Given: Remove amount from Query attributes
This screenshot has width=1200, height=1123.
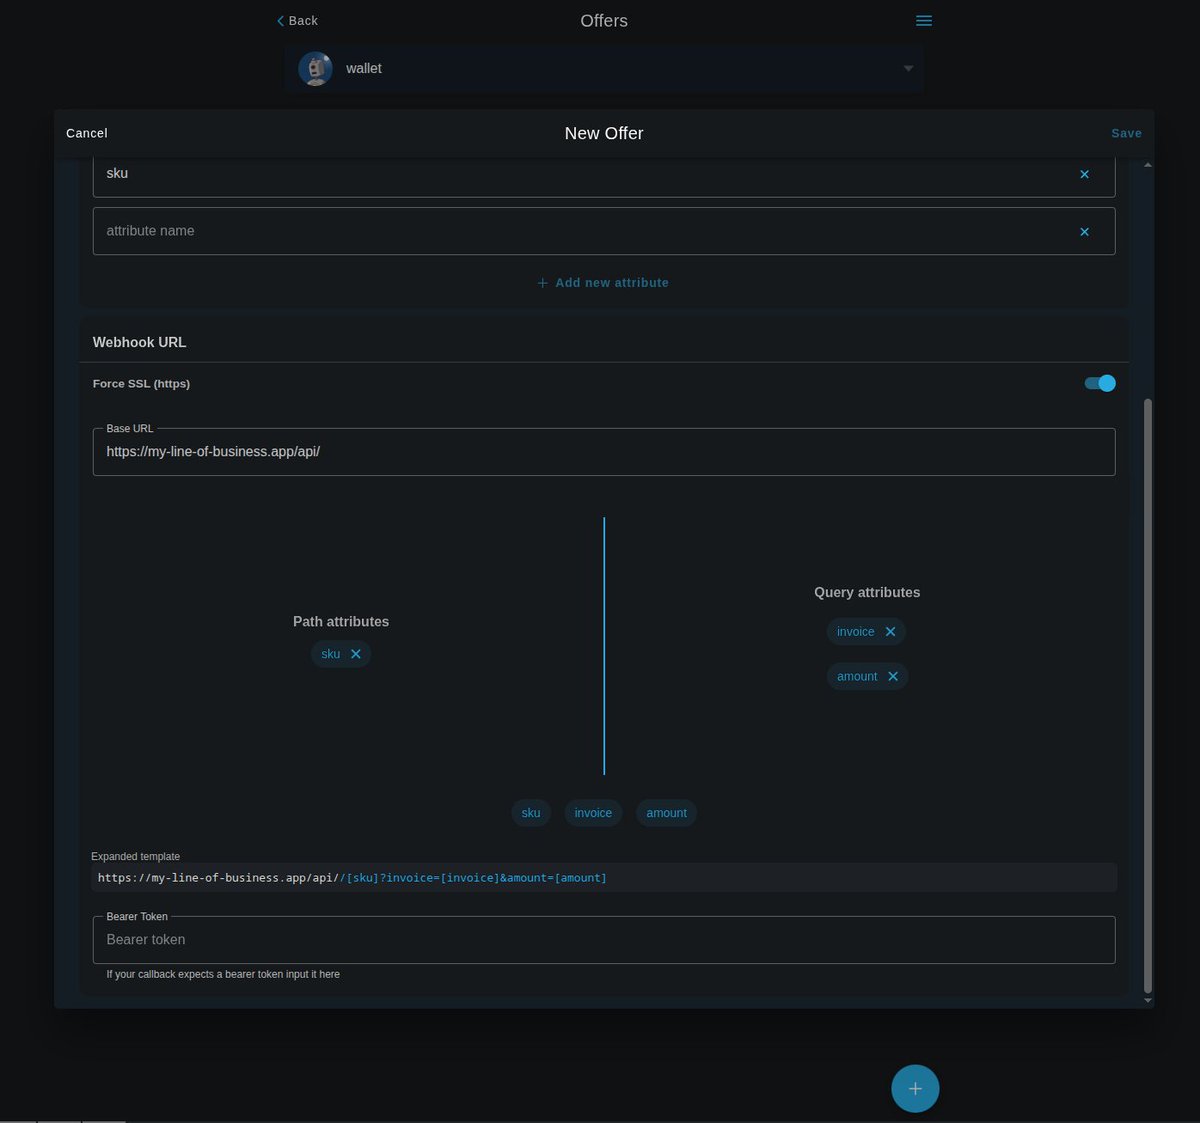Looking at the screenshot, I should click(893, 677).
